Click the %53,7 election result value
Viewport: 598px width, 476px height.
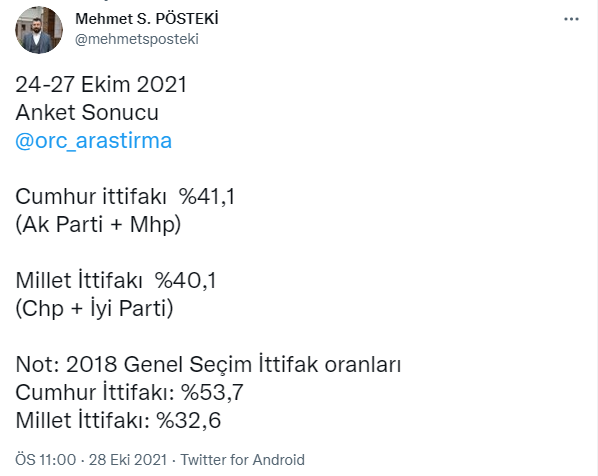(212, 392)
